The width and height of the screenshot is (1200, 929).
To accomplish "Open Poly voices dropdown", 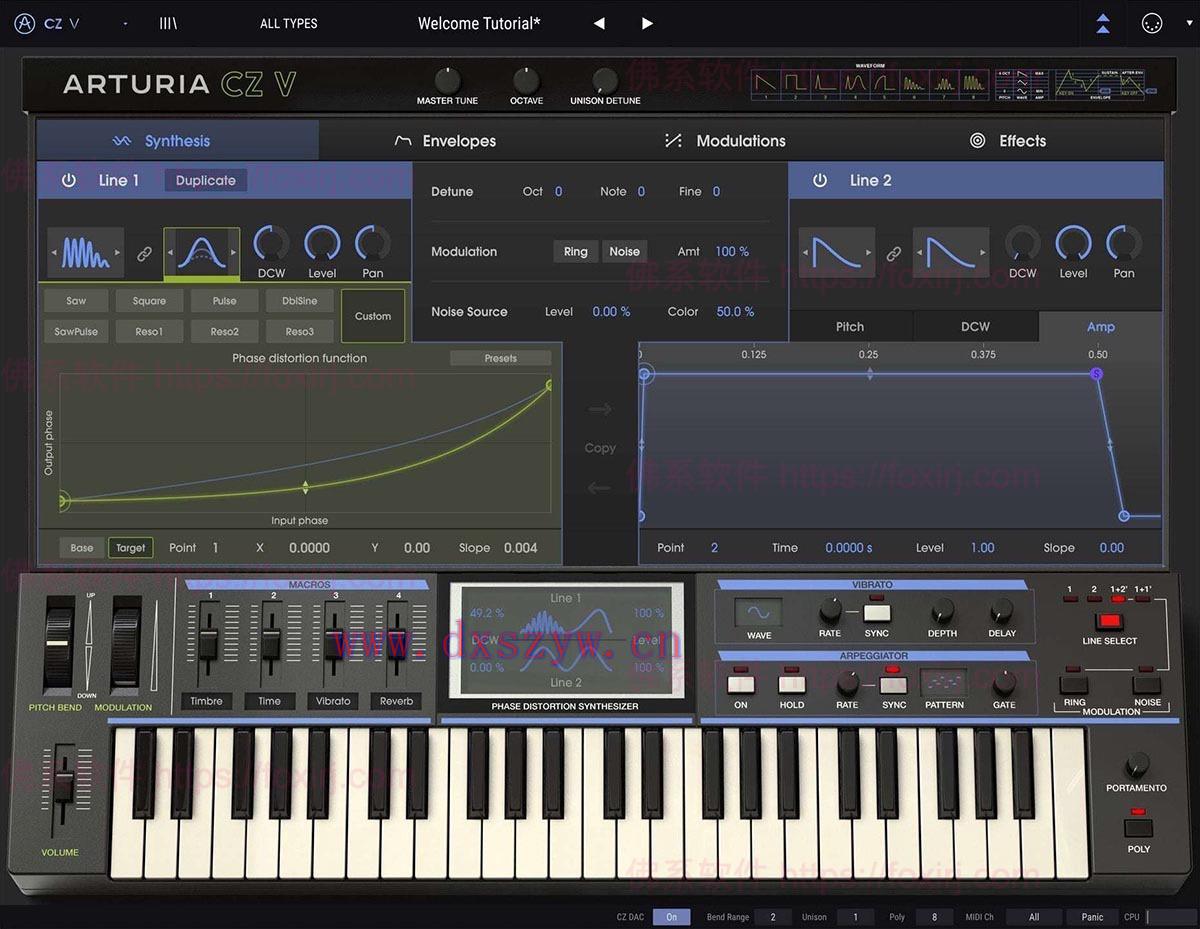I will 935,916.
